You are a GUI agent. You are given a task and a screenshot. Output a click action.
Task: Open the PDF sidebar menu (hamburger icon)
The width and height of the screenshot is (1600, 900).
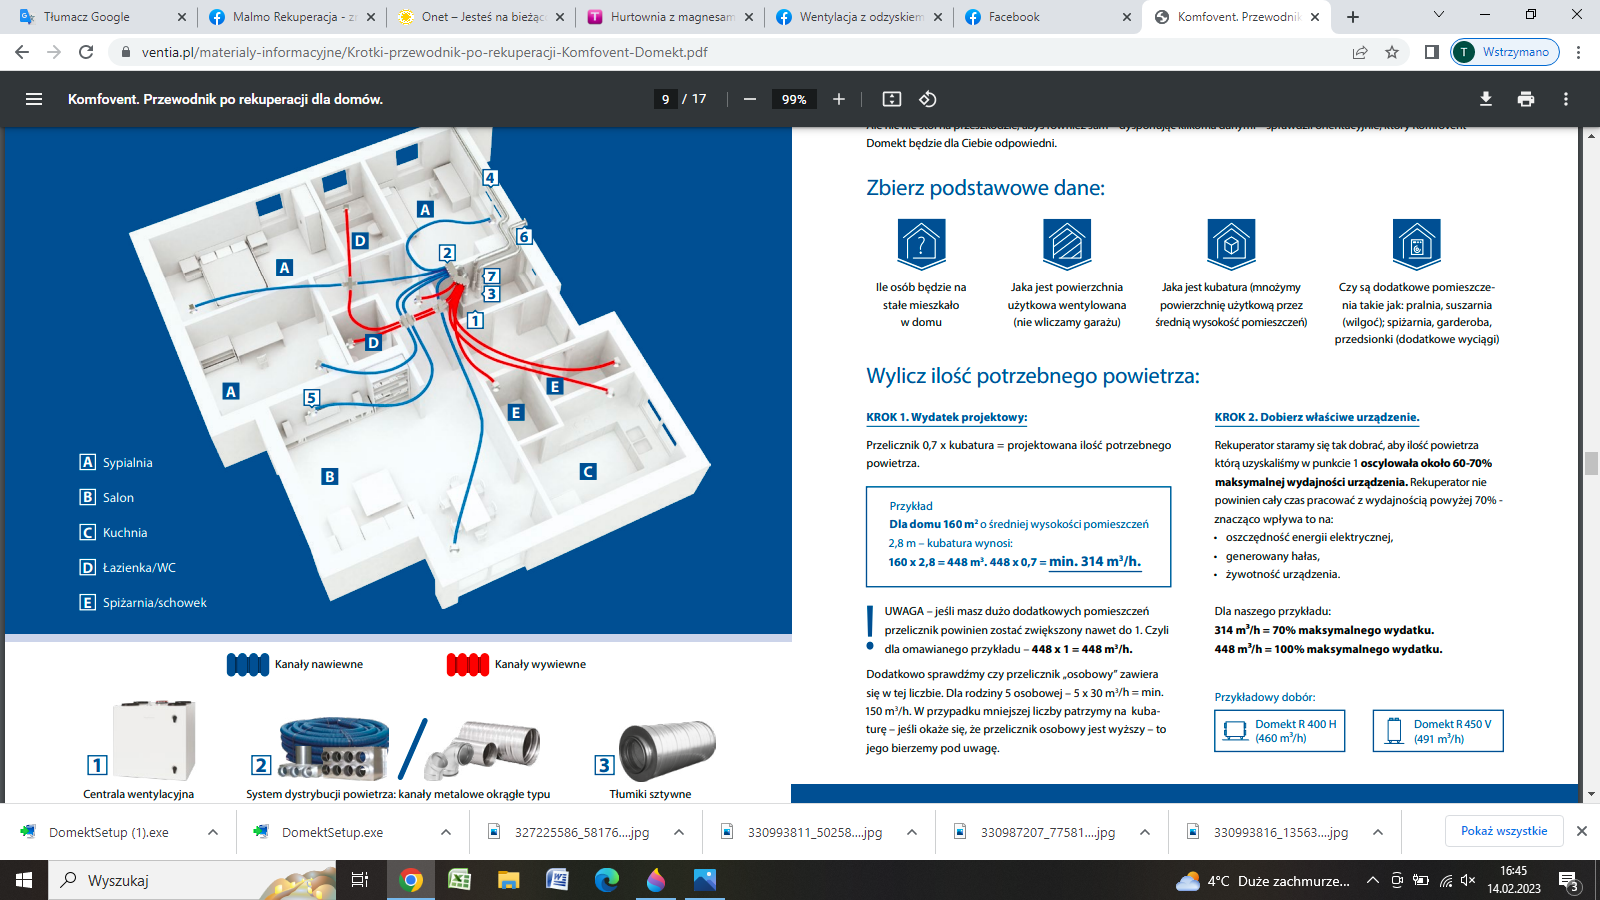click(x=34, y=99)
